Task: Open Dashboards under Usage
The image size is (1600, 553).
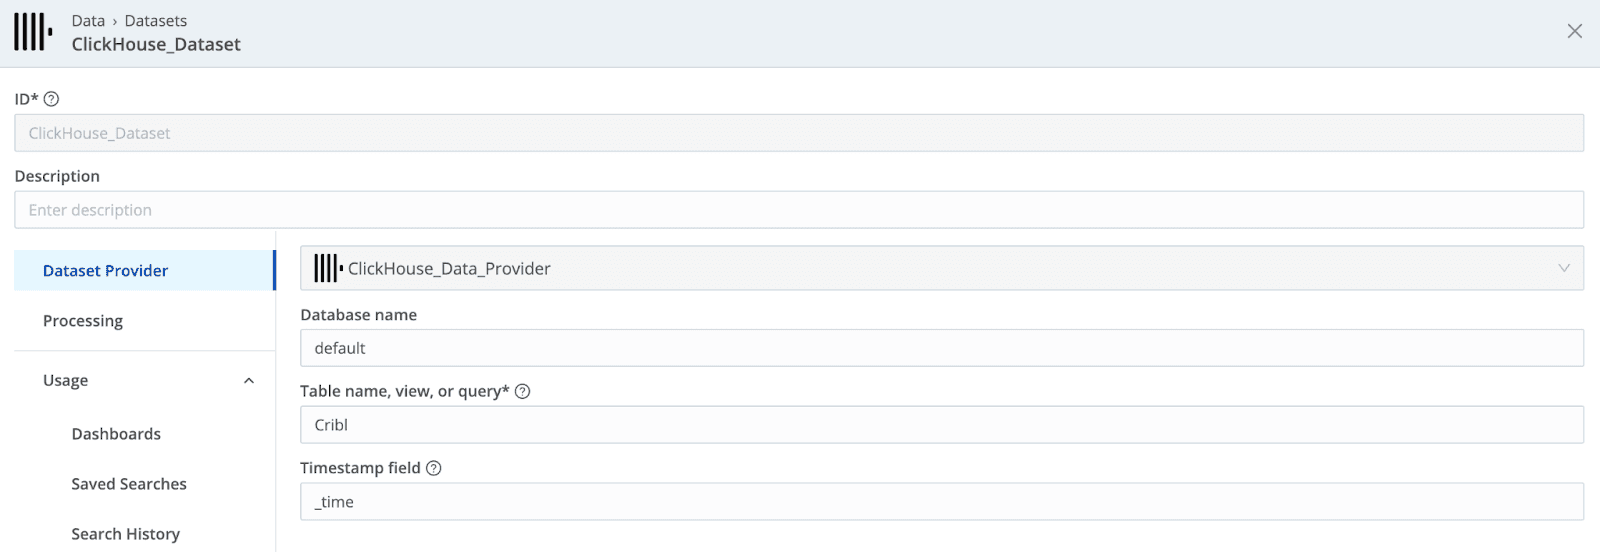Action: pos(116,434)
